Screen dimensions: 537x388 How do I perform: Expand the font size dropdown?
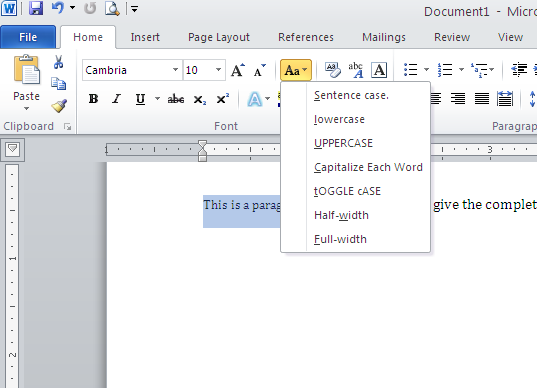tap(218, 70)
